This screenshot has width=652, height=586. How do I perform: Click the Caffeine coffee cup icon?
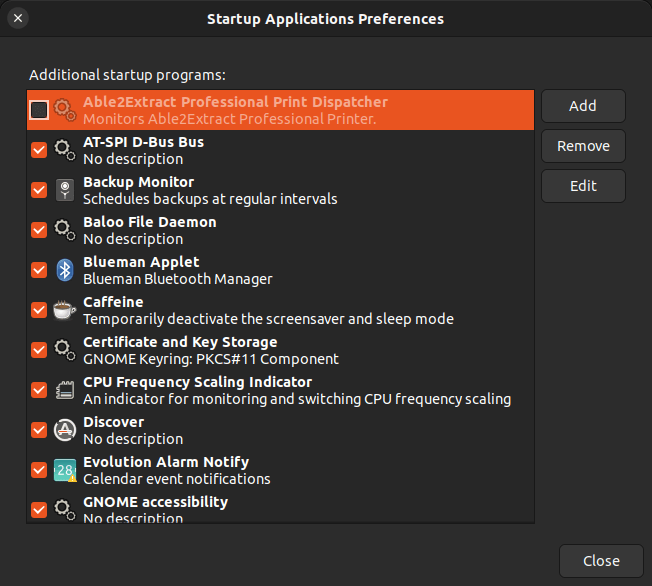pos(65,310)
